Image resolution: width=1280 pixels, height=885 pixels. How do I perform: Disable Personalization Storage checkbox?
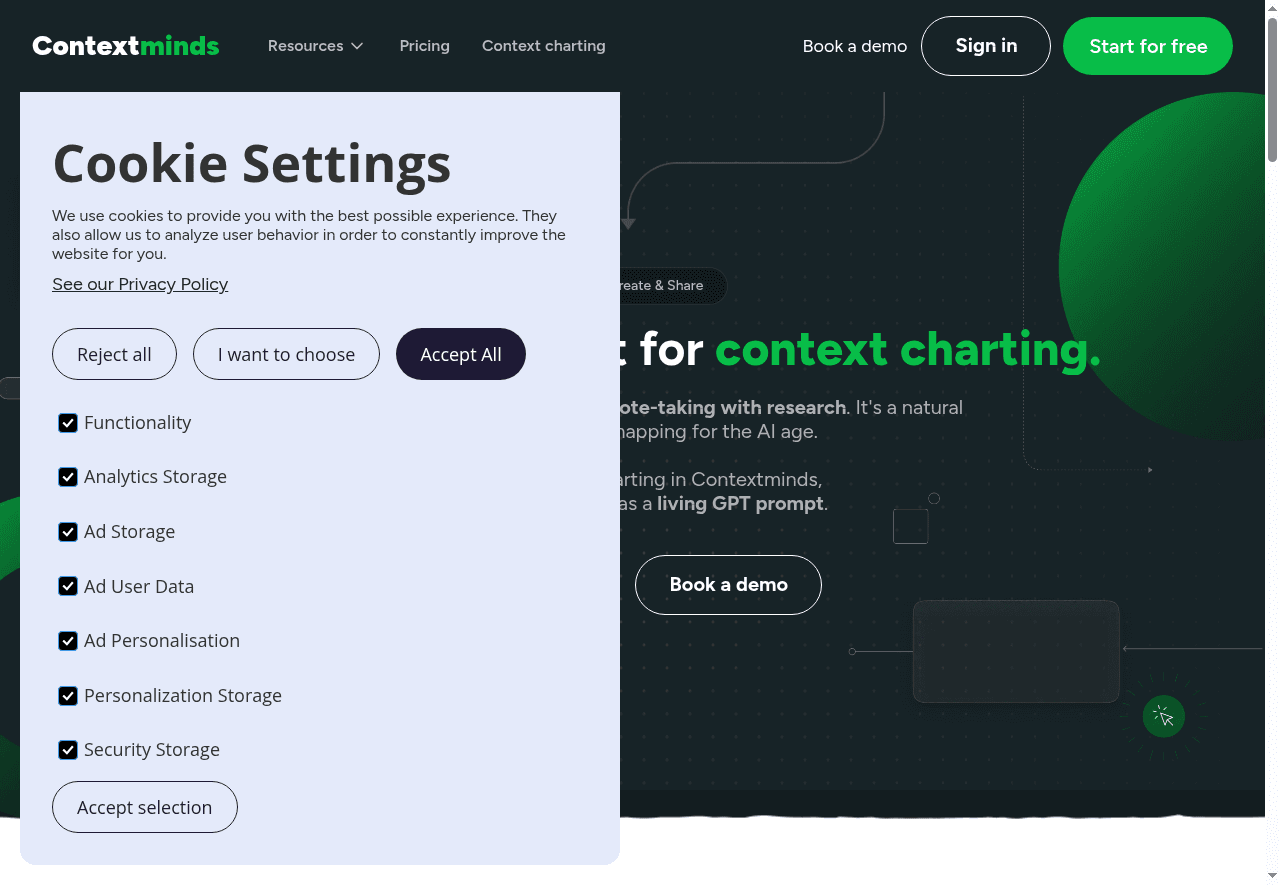[68, 695]
